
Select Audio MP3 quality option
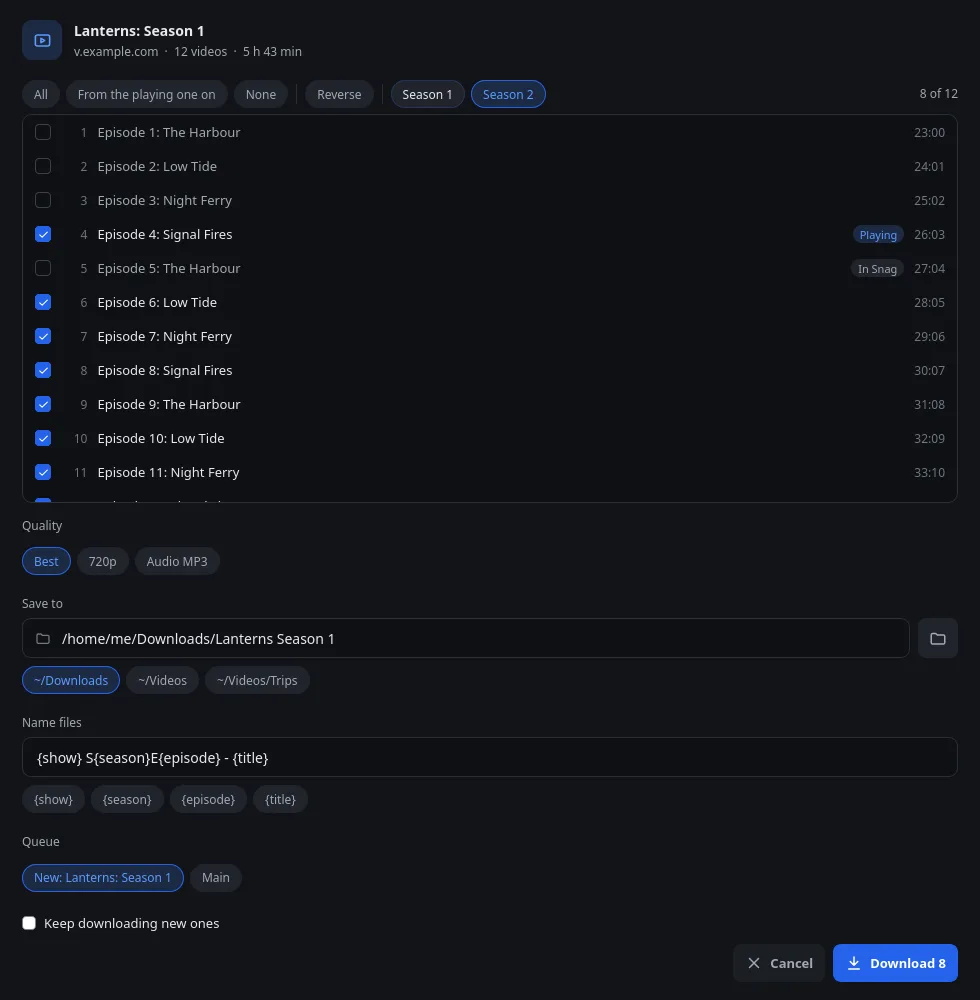click(x=177, y=561)
